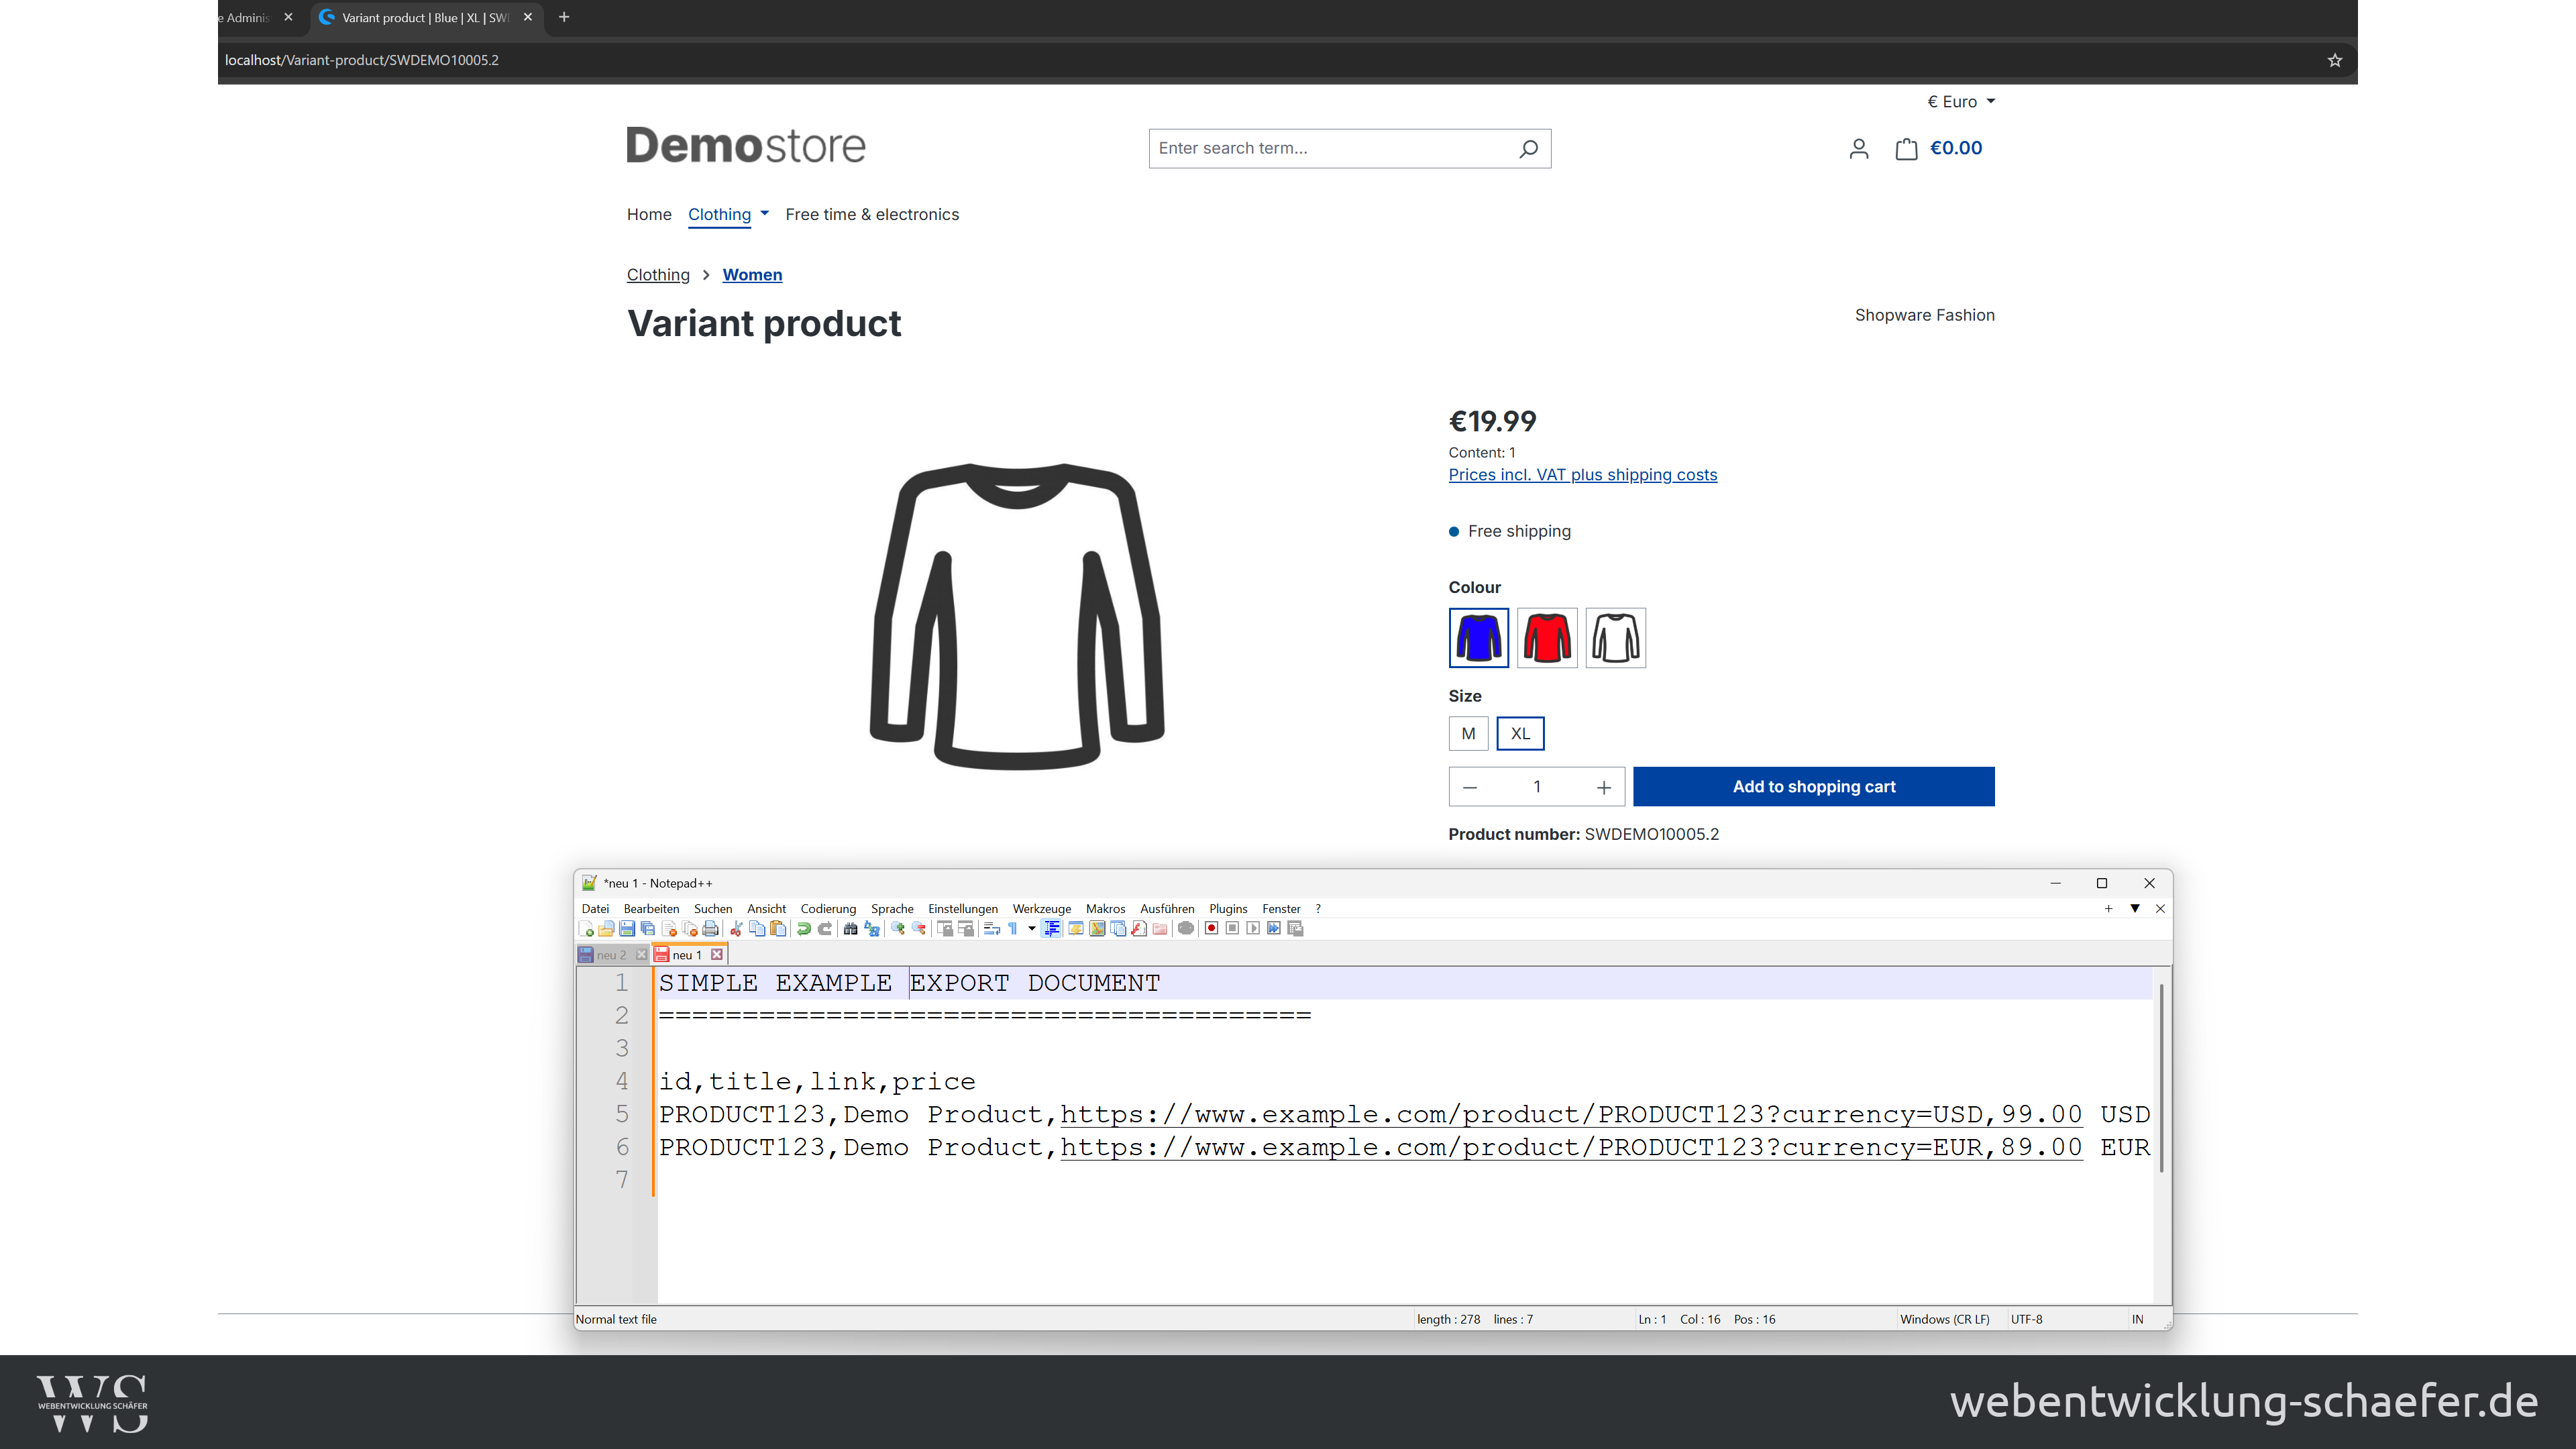This screenshot has width=2576, height=1449.
Task: Click the Women breadcrumb link
Action: coord(752,274)
